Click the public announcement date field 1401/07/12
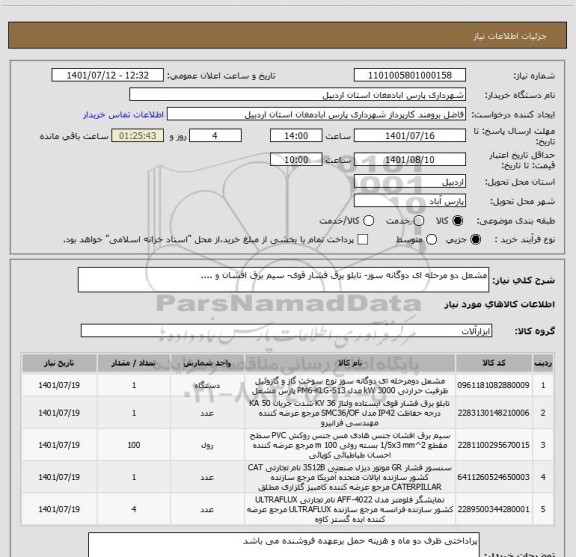The height and width of the screenshot is (557, 576). click(107, 75)
